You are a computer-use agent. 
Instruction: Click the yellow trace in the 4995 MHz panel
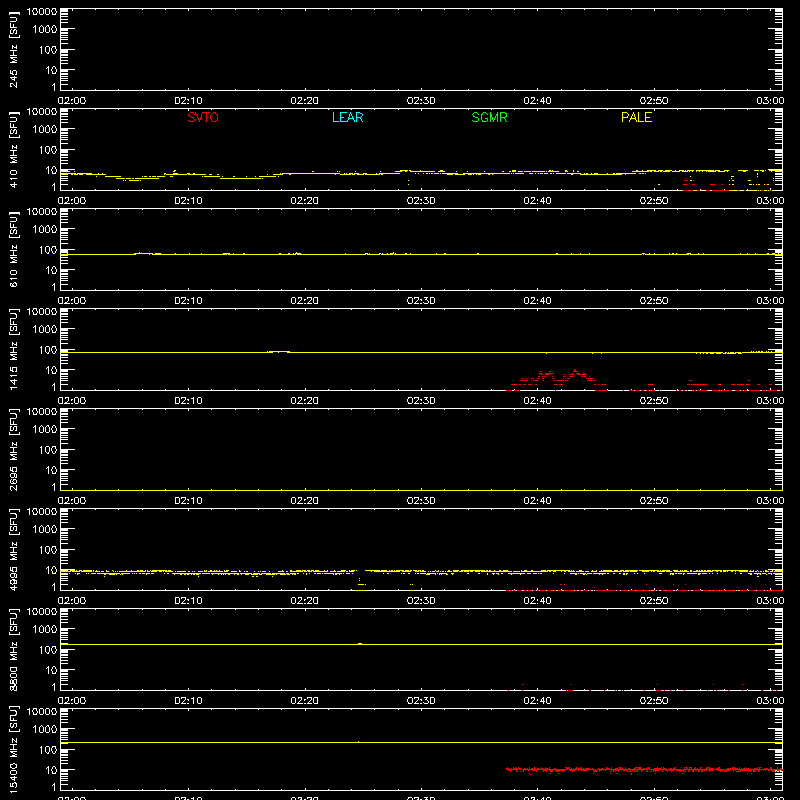[421, 572]
